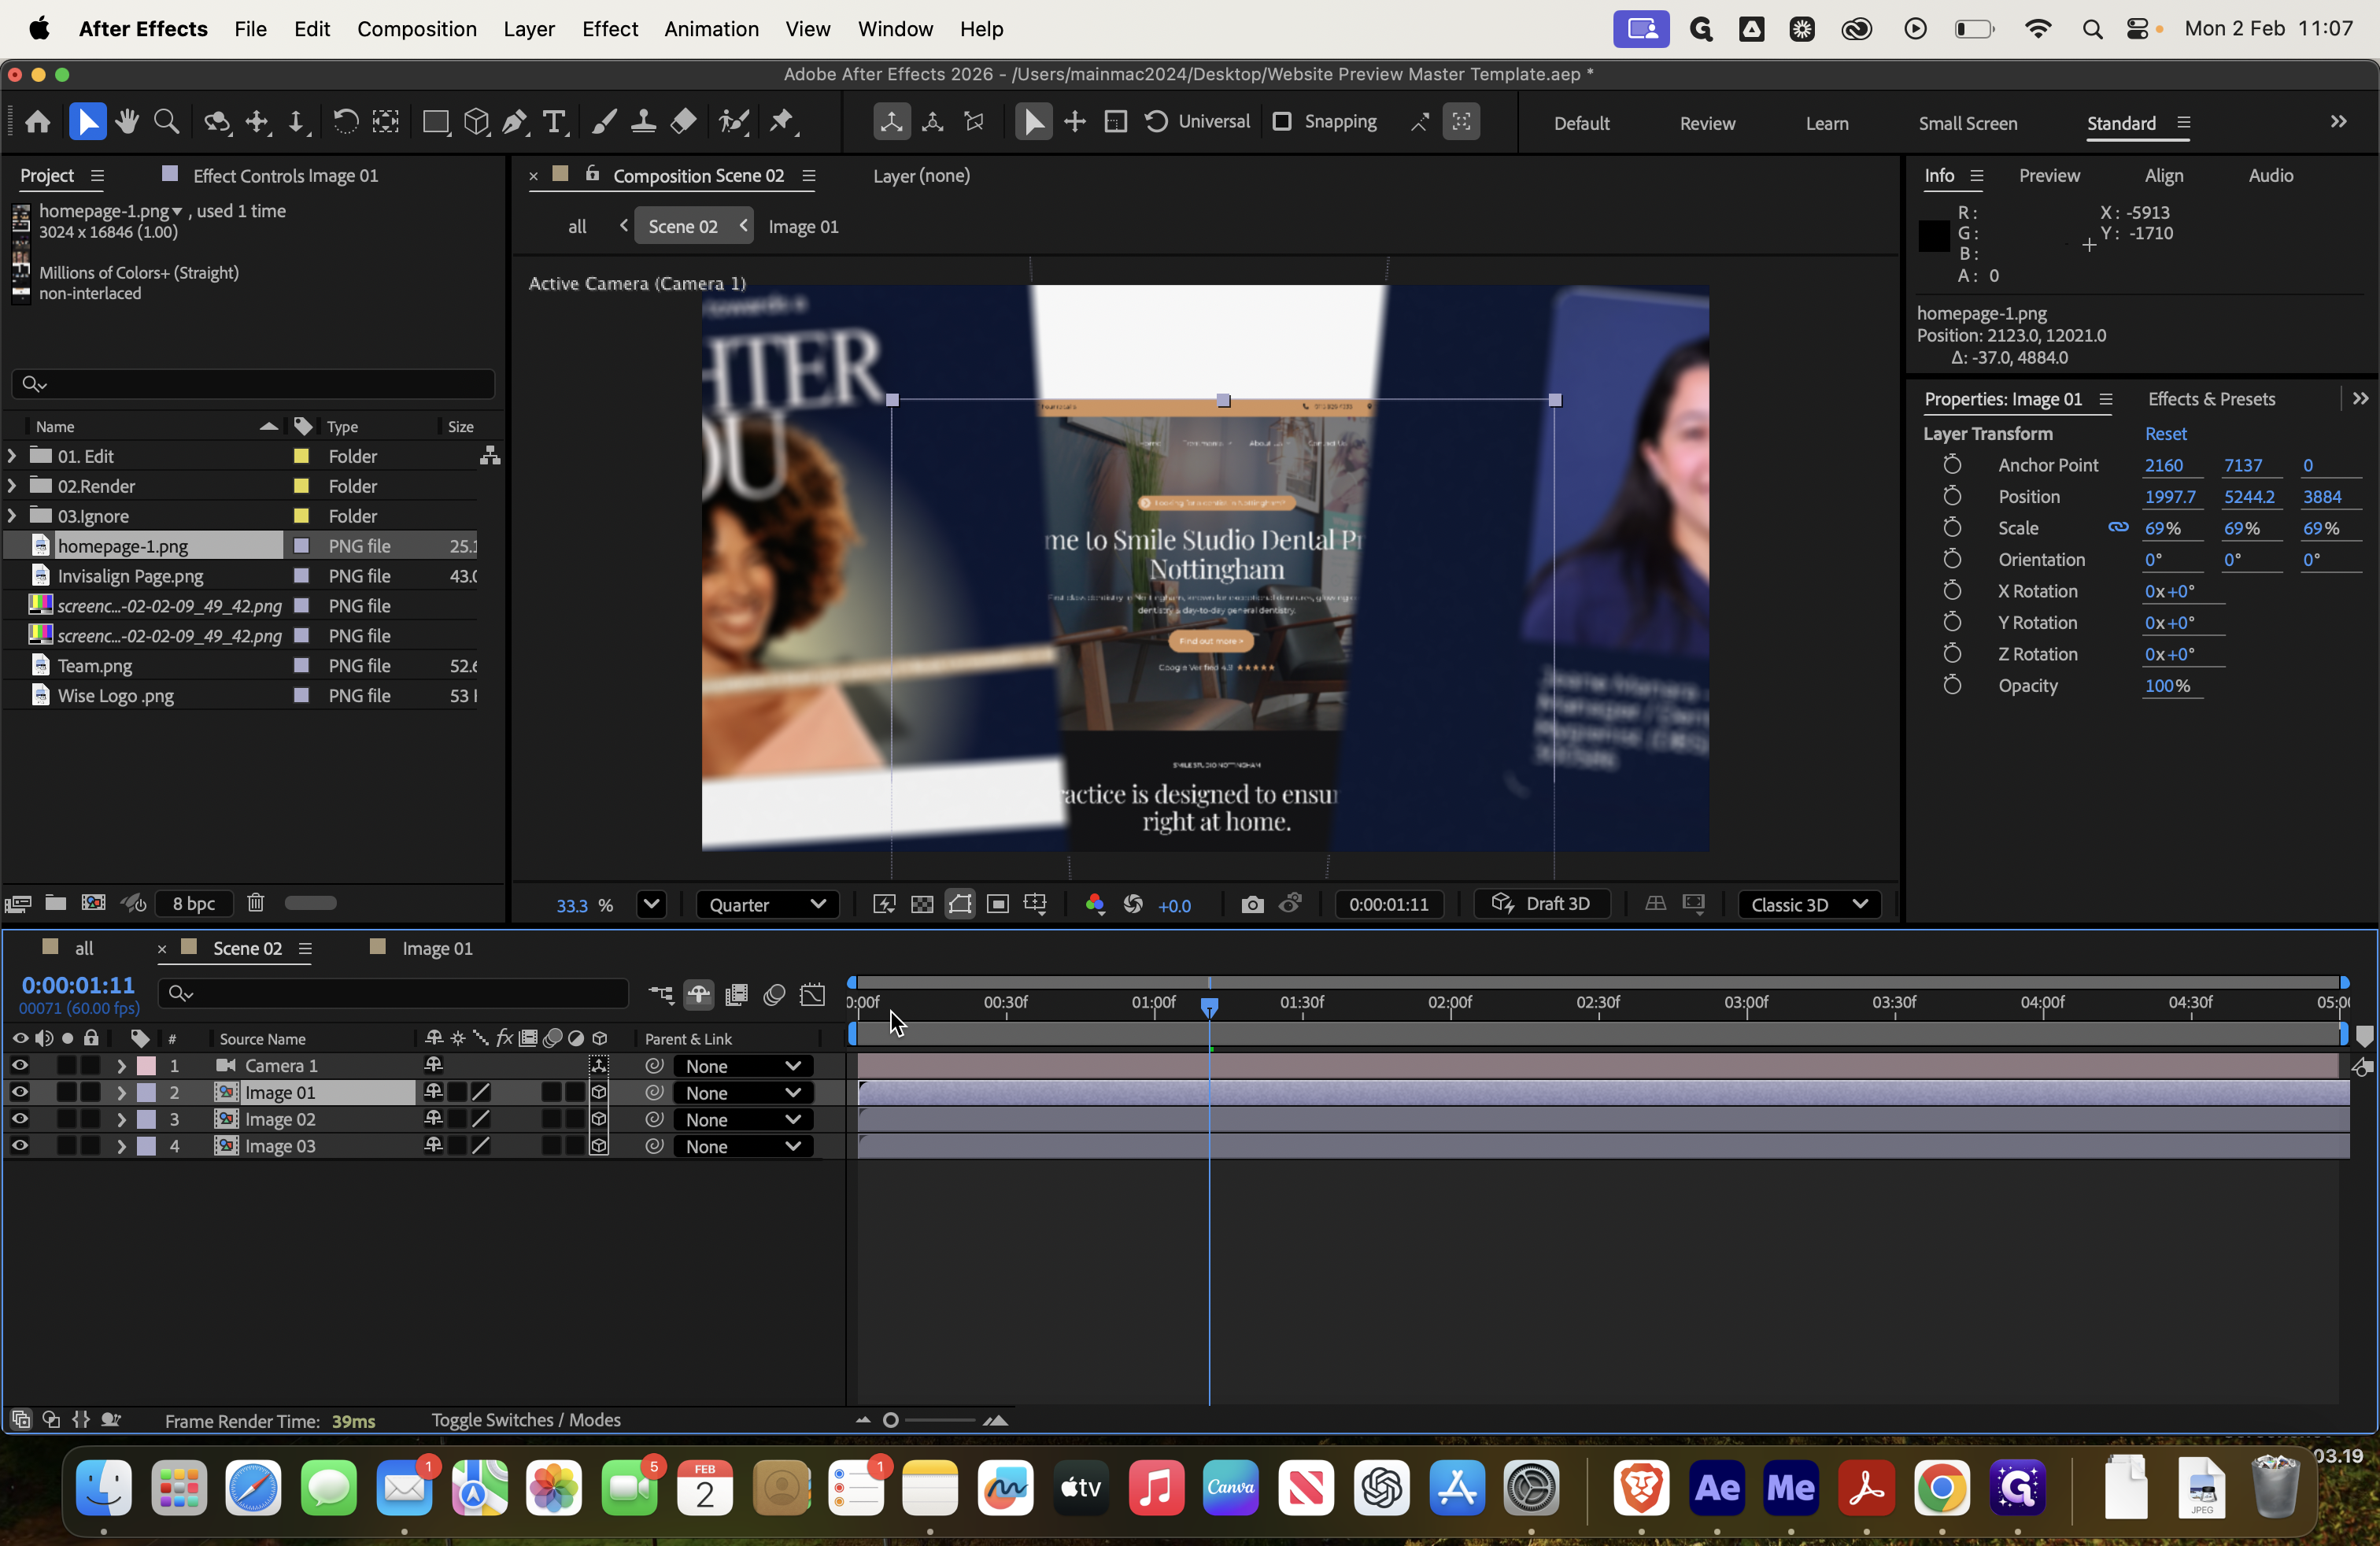
Task: Toggle the transparency grid icon
Action: click(x=922, y=904)
